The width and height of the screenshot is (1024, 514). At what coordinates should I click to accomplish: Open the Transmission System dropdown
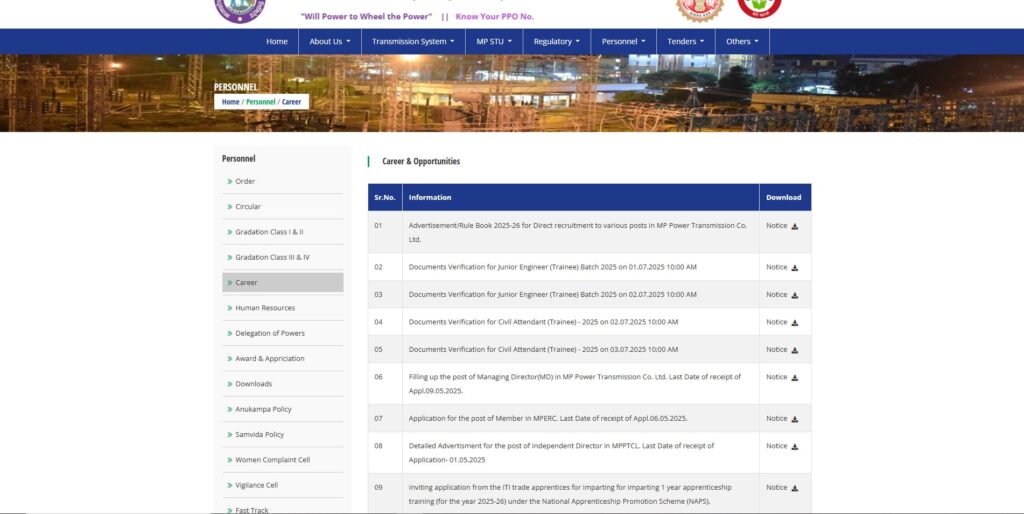click(x=412, y=42)
